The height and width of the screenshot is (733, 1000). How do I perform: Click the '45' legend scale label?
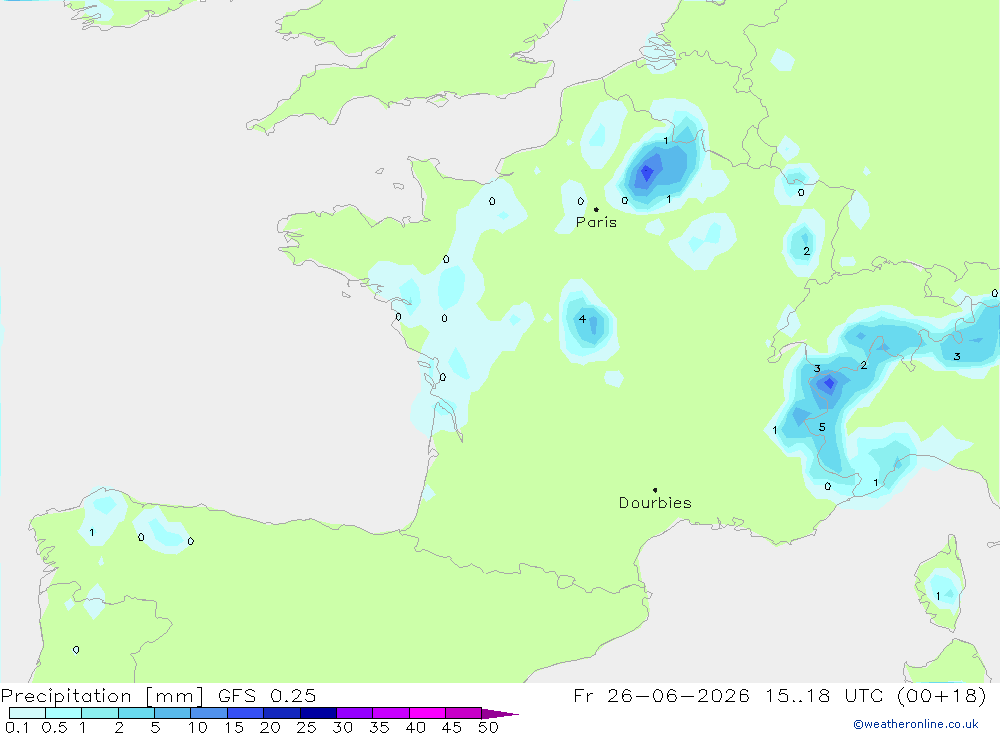pos(452,727)
